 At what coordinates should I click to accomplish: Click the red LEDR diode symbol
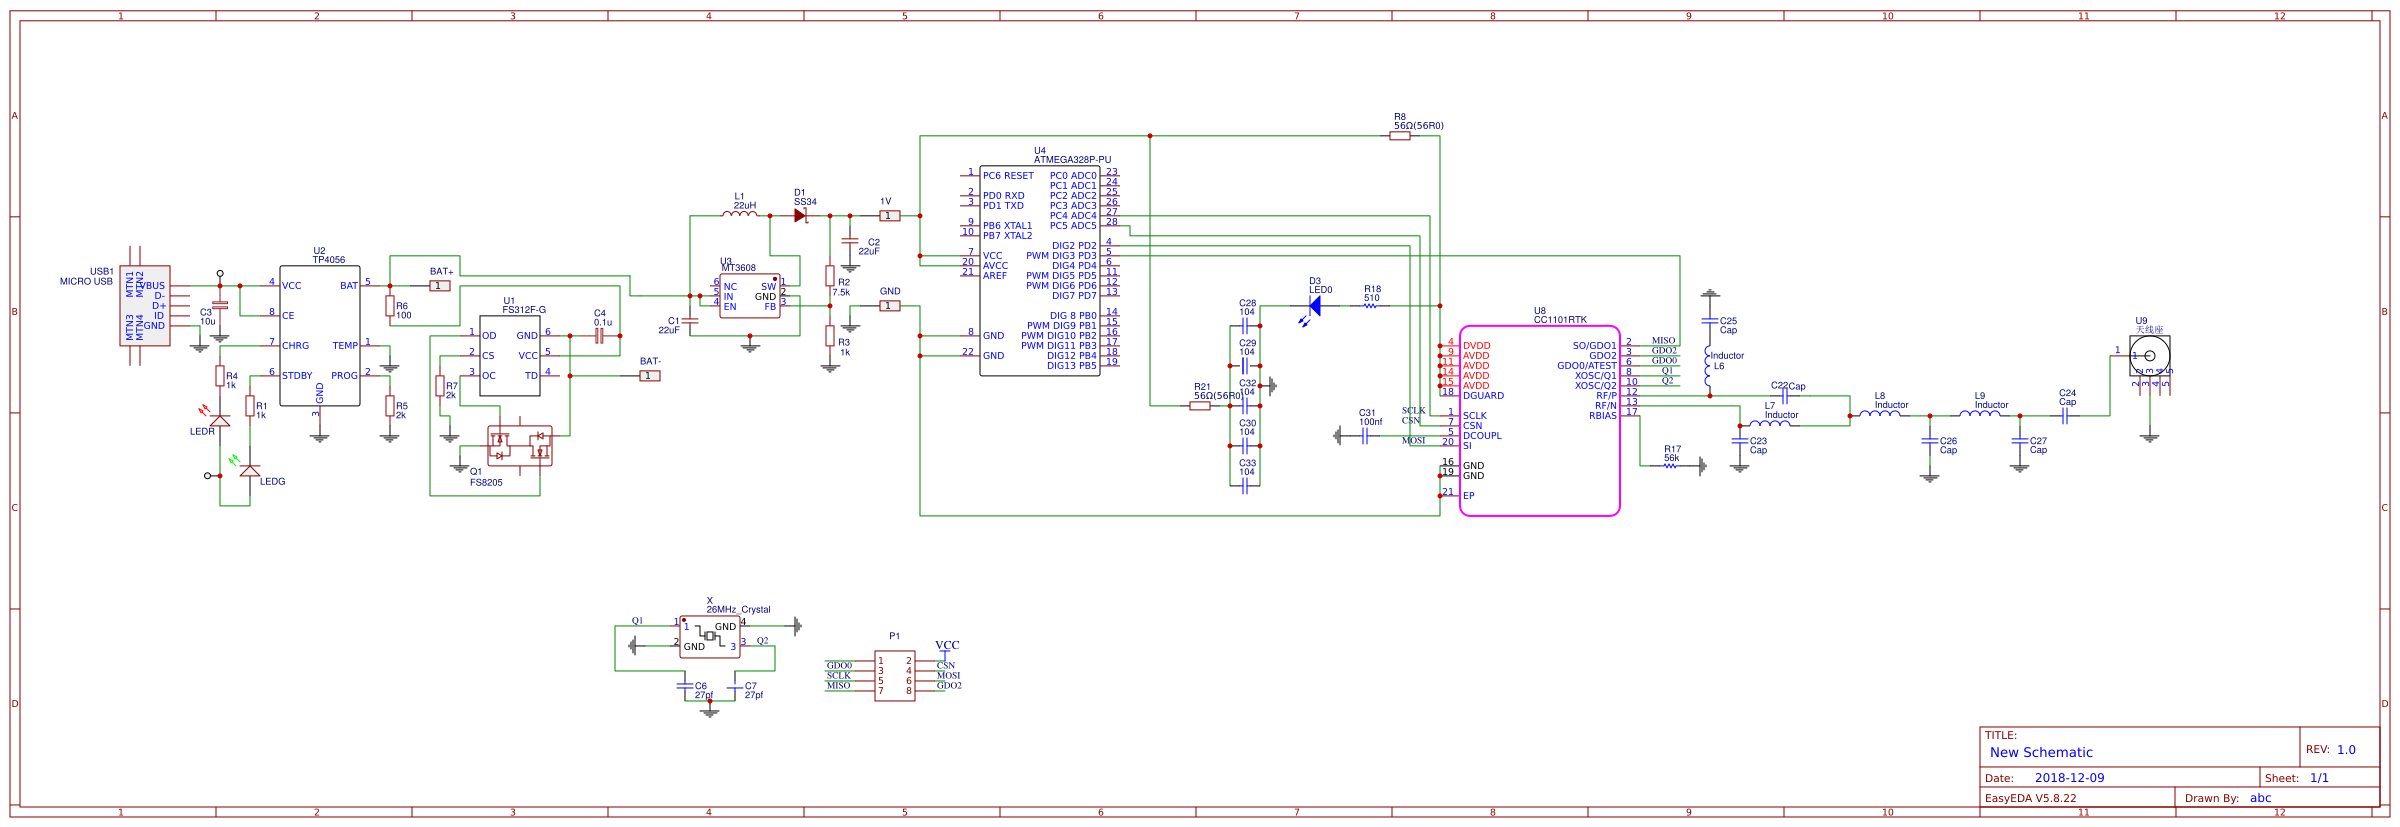coord(219,420)
